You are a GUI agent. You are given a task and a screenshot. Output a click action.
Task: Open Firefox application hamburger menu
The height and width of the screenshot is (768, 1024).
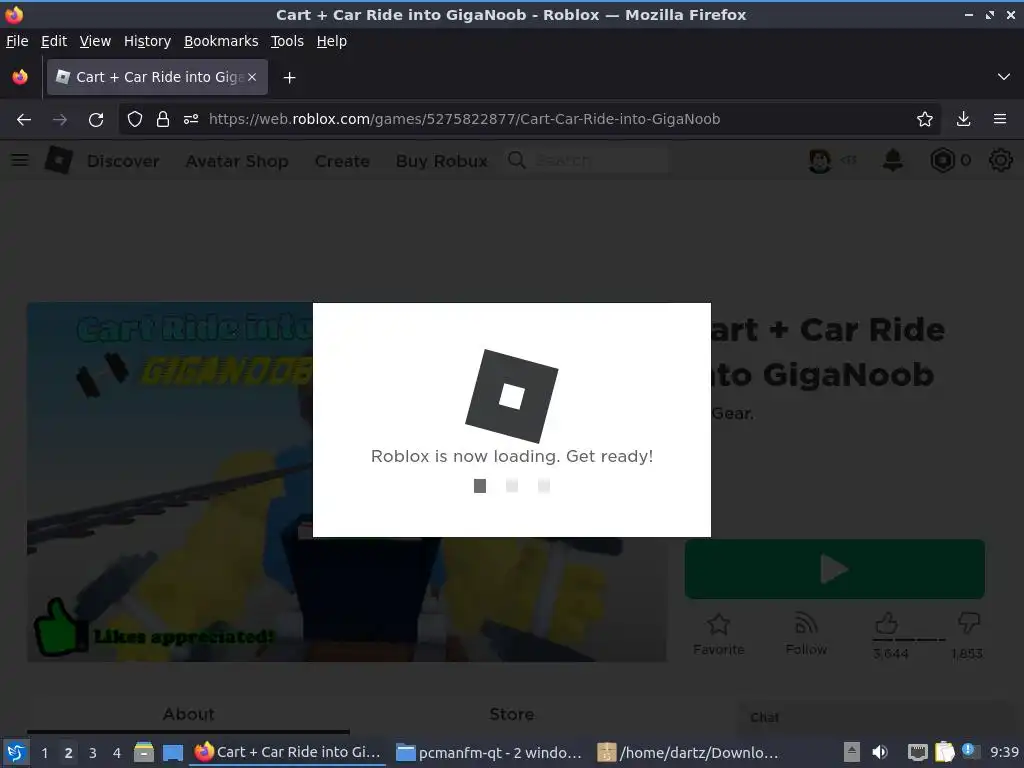pos(1000,119)
